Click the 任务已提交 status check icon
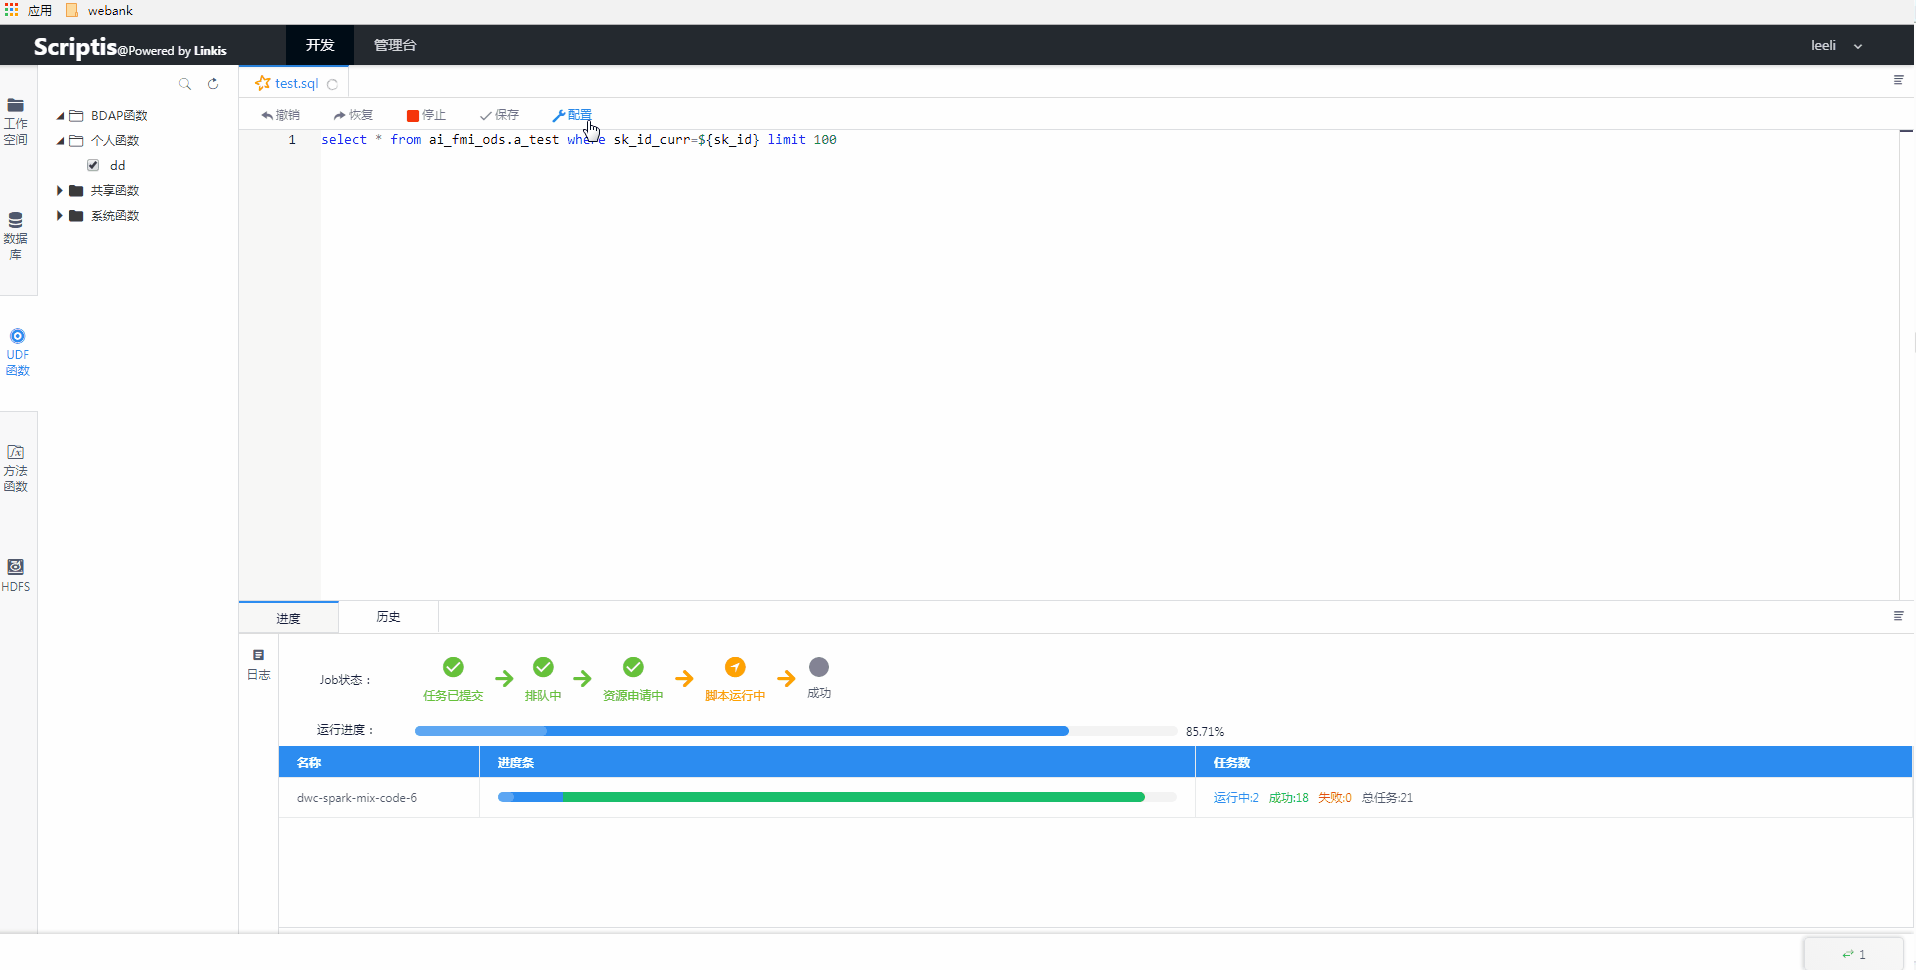 click(x=453, y=667)
